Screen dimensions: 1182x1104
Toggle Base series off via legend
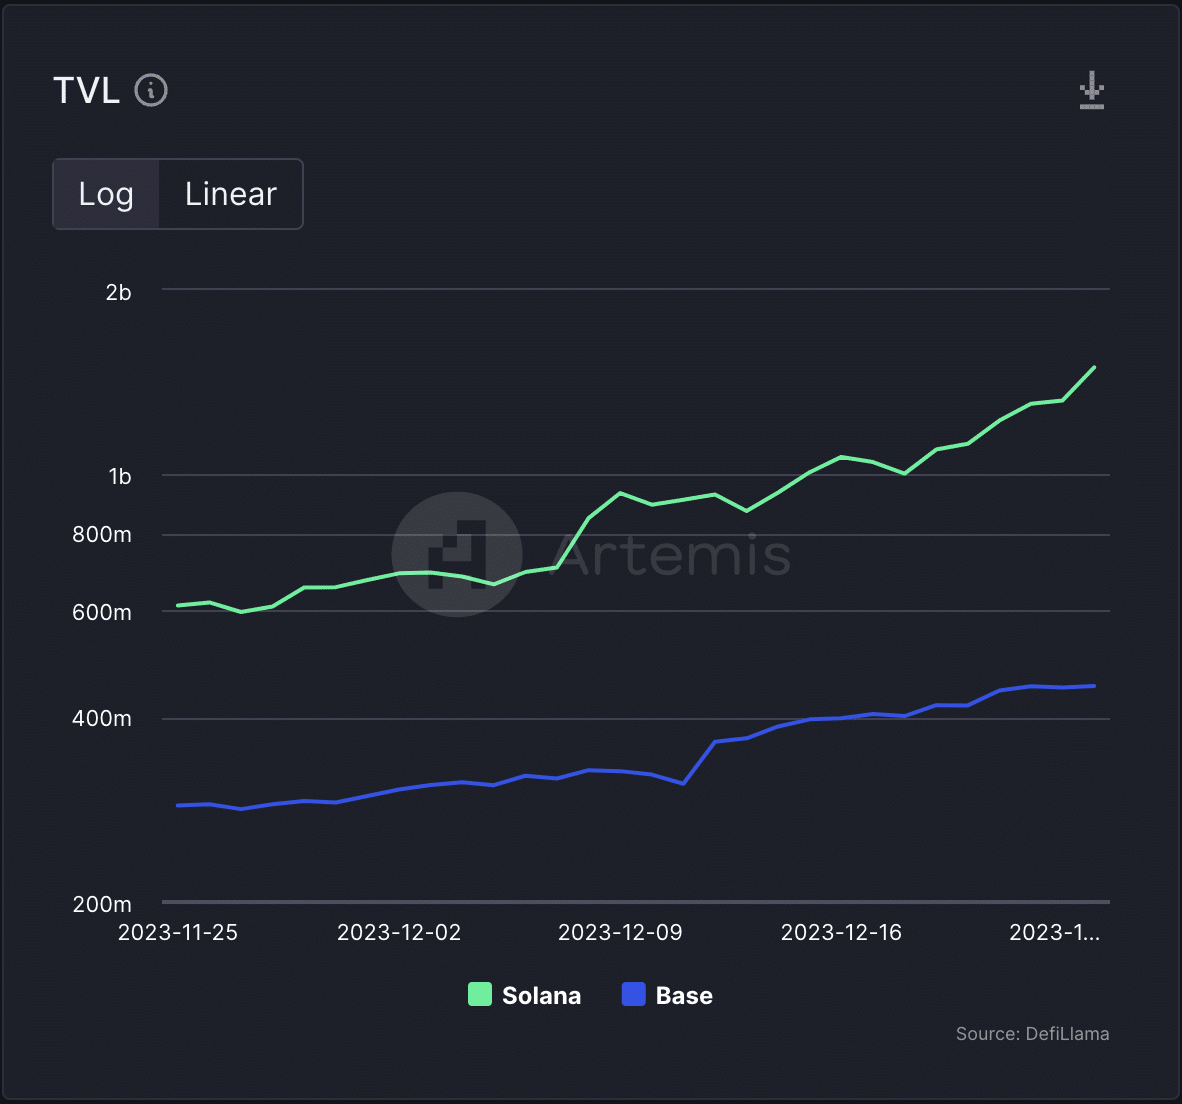tap(667, 995)
